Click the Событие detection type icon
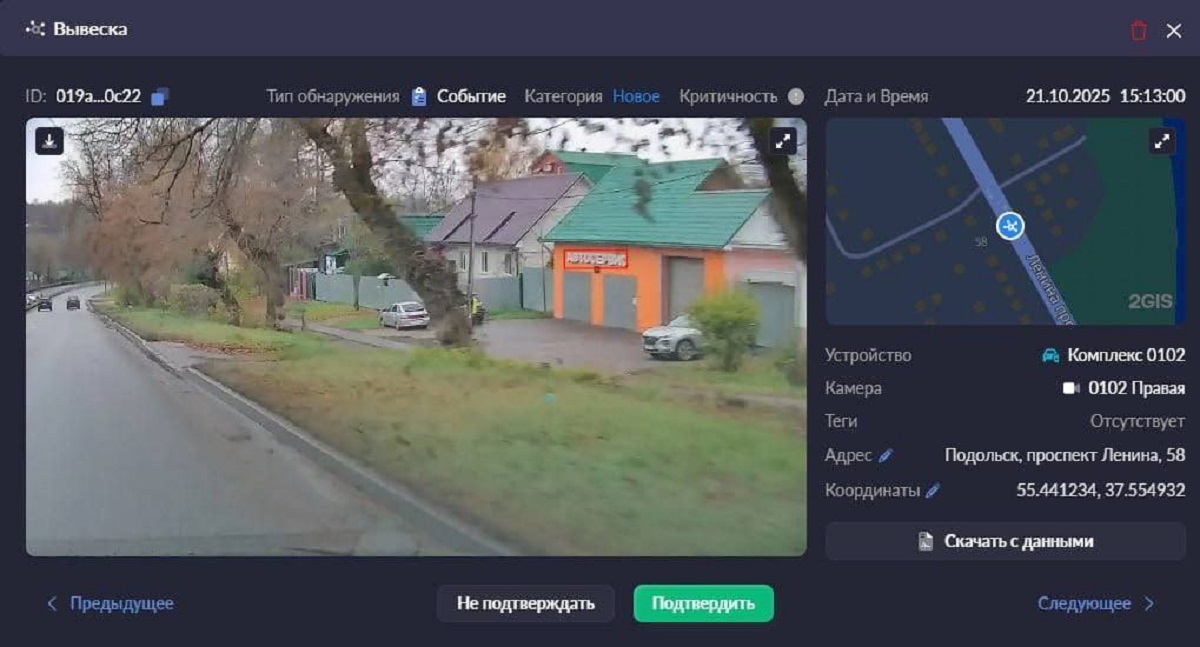The width and height of the screenshot is (1200, 647). (x=419, y=97)
